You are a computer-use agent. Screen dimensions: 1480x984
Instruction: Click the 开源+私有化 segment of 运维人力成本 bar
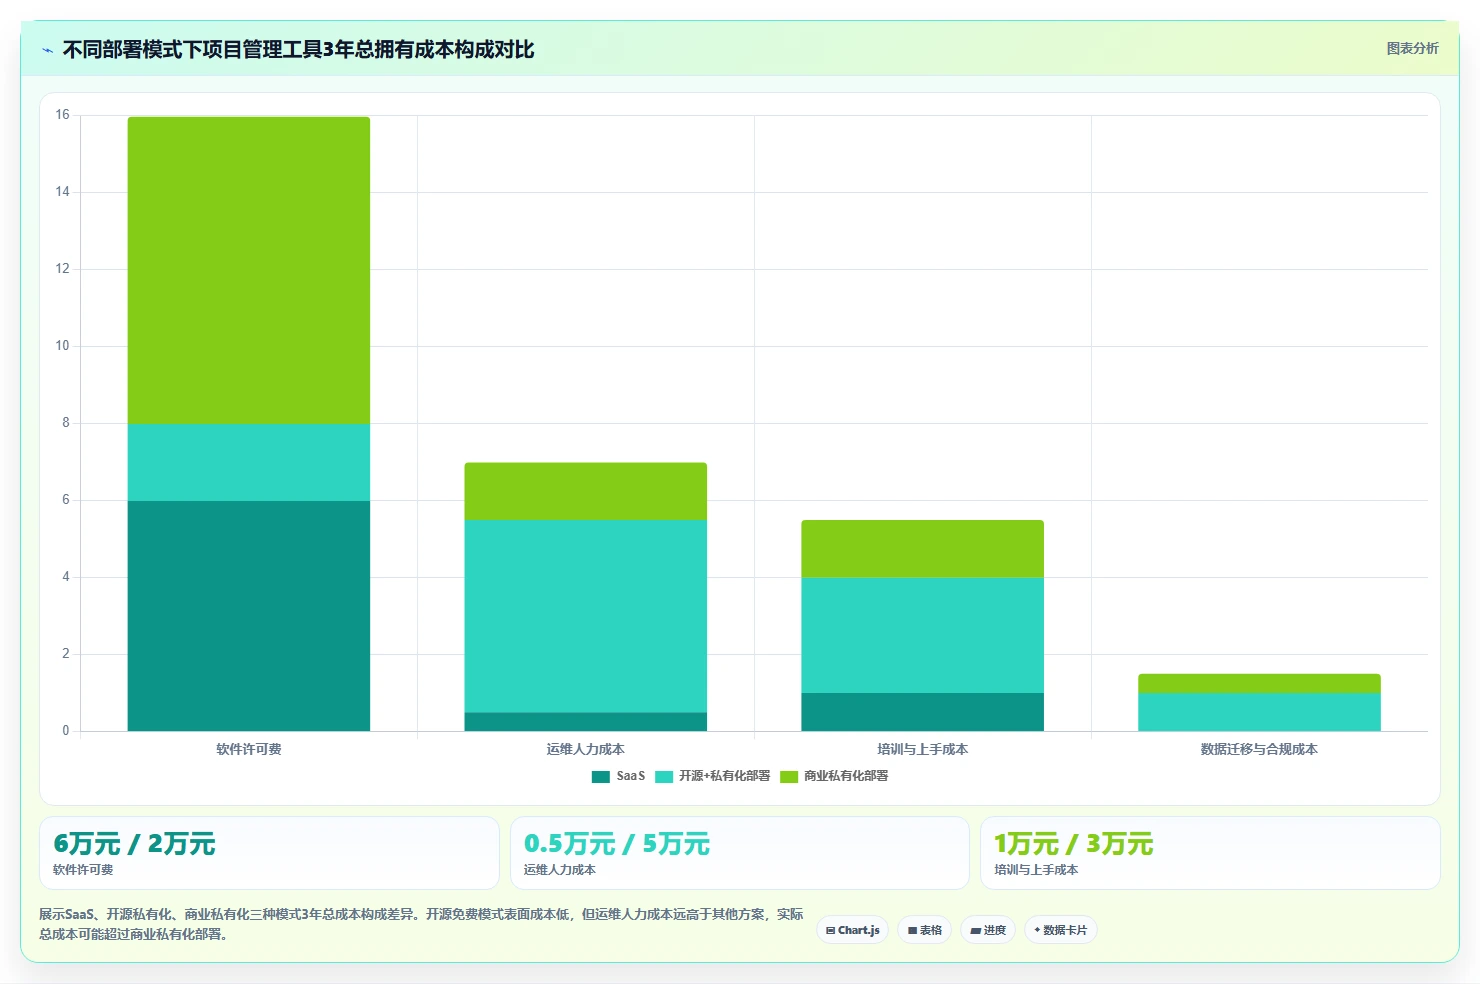[586, 616]
